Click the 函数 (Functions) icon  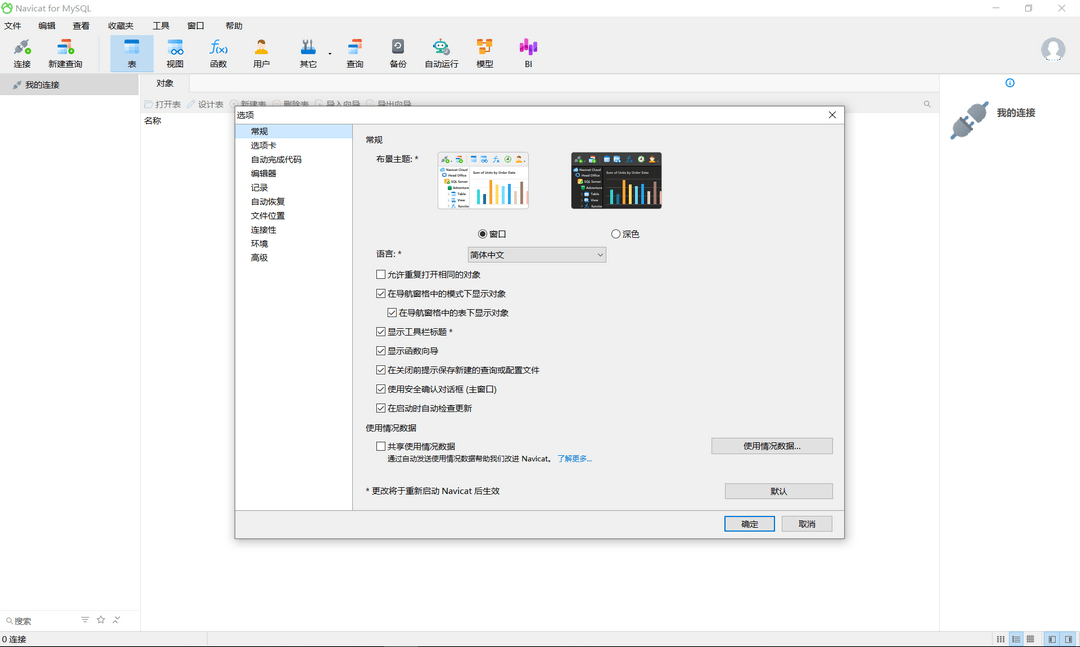[x=216, y=52]
